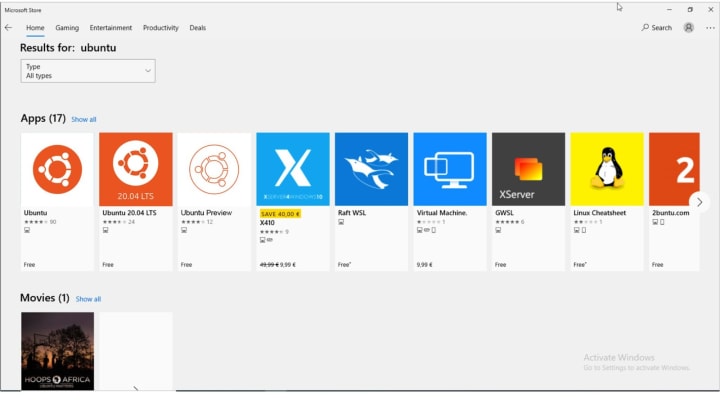
Task: Minimize the Microsoft Store window
Action: [669, 10]
